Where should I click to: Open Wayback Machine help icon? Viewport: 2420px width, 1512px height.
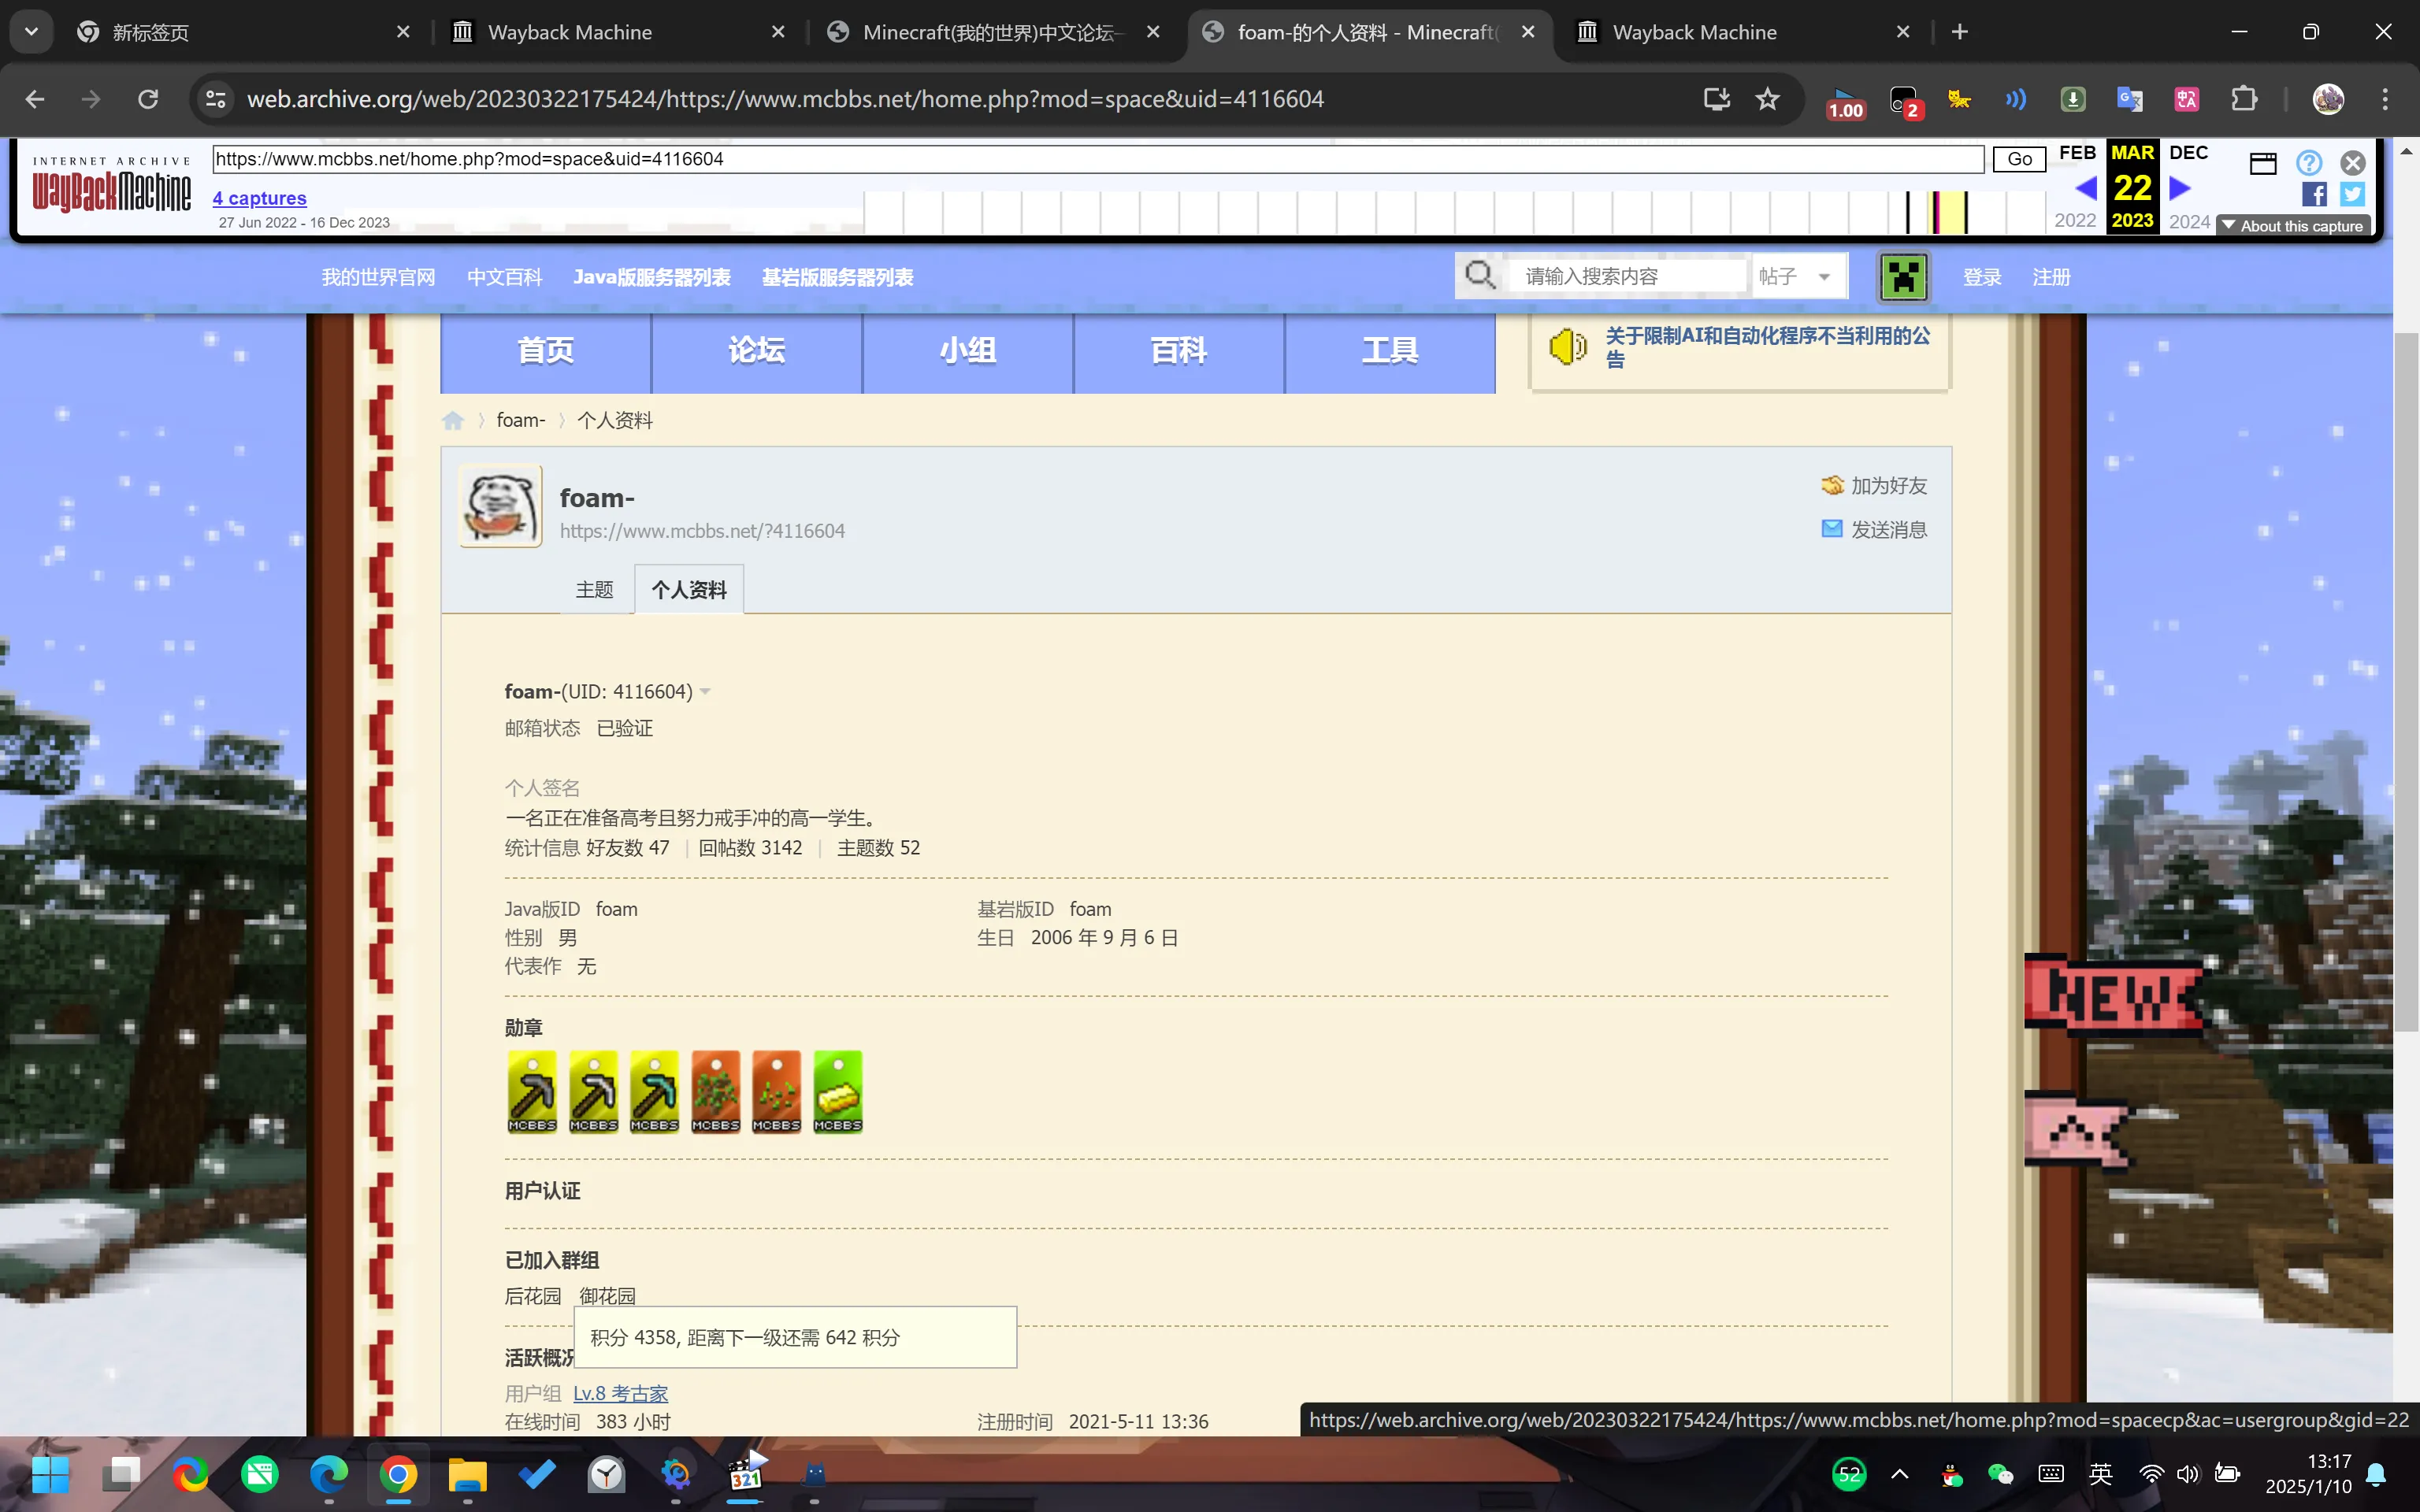2309,162
